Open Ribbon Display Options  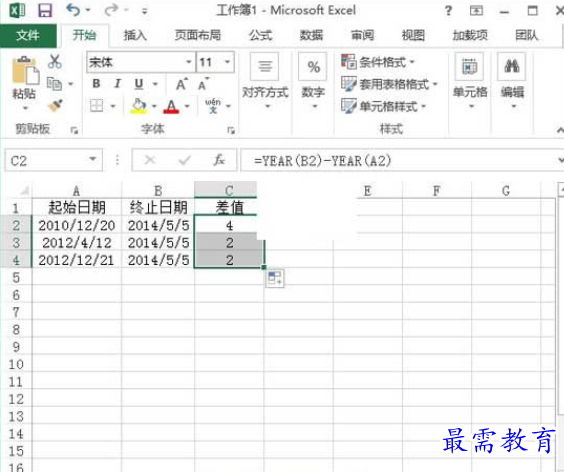pyautogui.click(x=476, y=11)
